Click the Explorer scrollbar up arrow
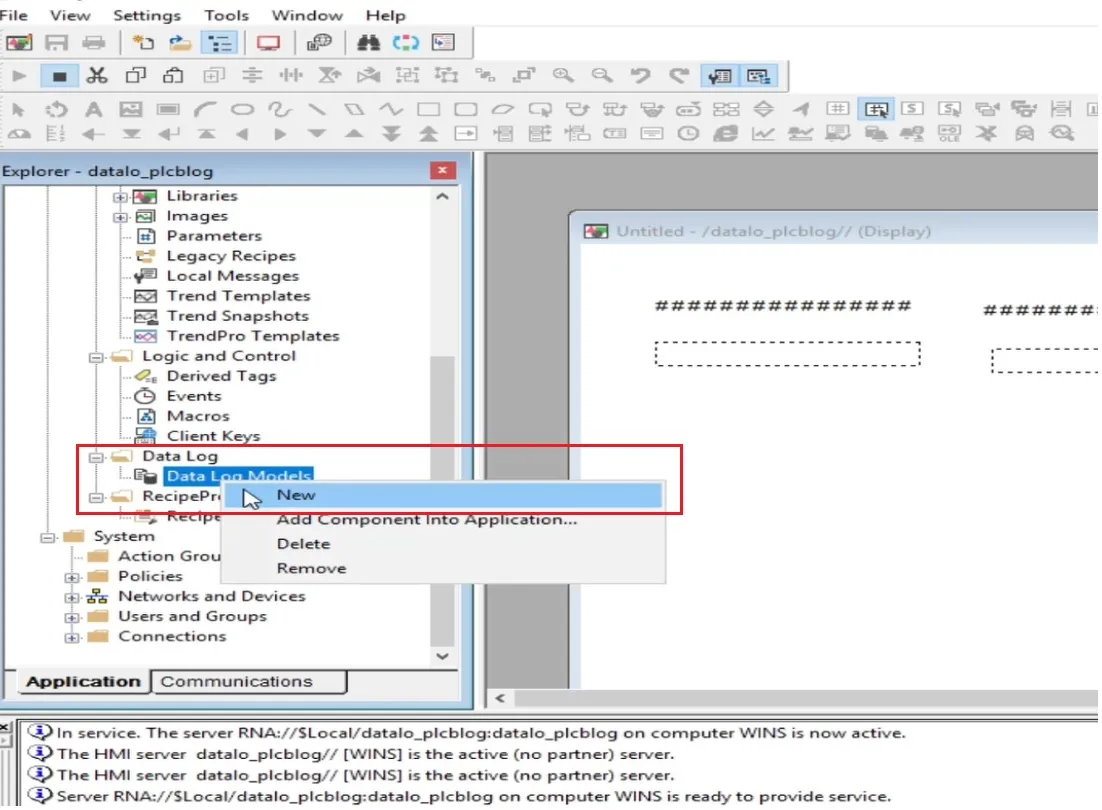 click(x=442, y=197)
